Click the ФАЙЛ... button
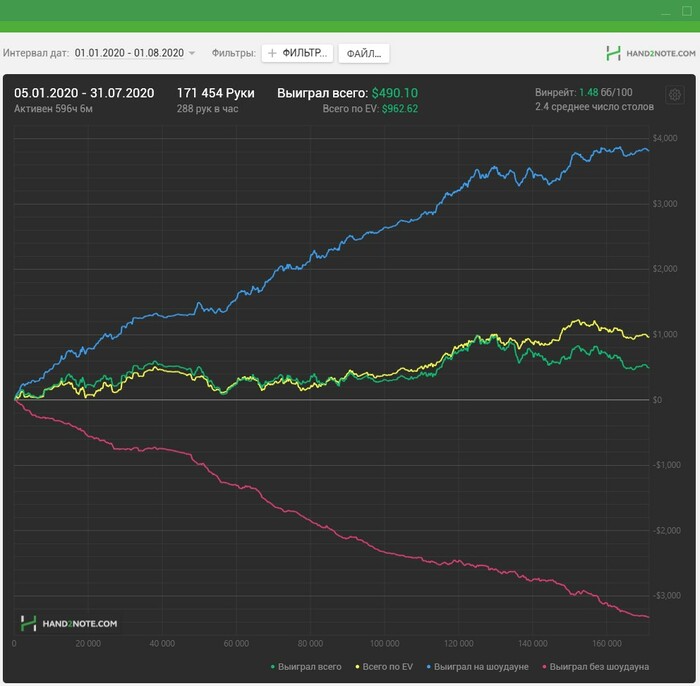Viewport: 700px width, 686px height. pos(364,54)
